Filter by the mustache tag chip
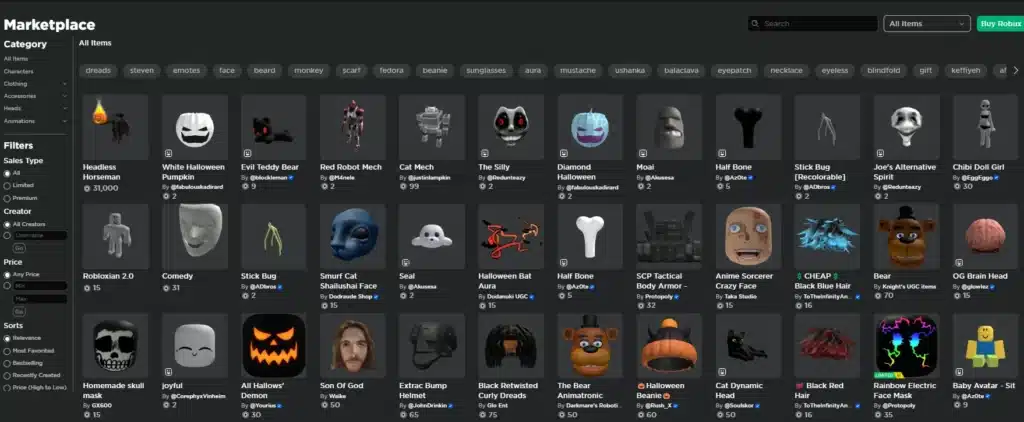 (x=578, y=71)
